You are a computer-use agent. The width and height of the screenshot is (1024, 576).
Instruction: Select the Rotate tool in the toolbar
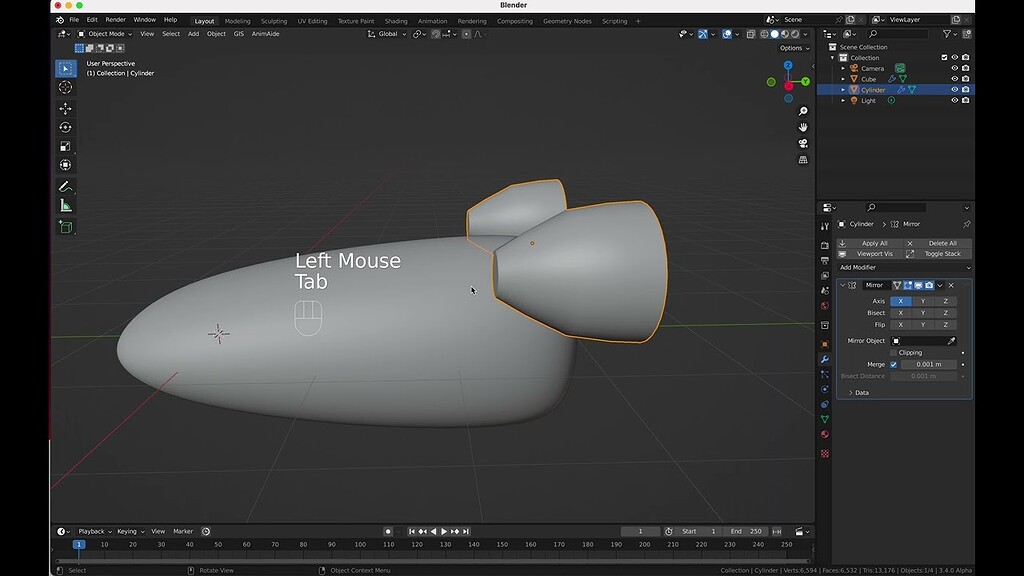pos(65,127)
